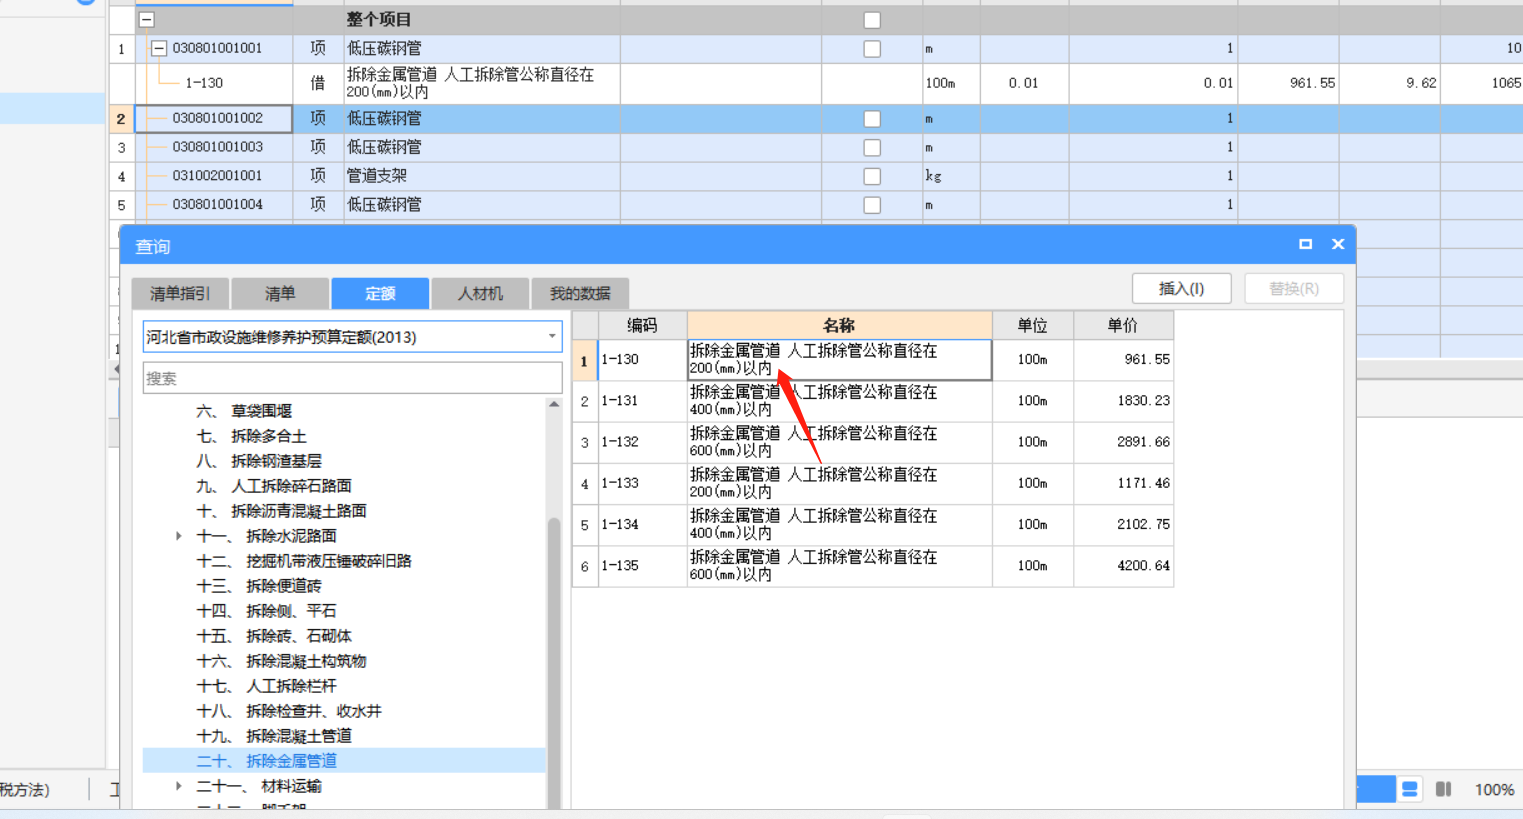Screen dimensions: 1523x819
Task: Select 十二、挖掘机带液压锤破碎旧路 tree item
Action: pyautogui.click(x=304, y=561)
